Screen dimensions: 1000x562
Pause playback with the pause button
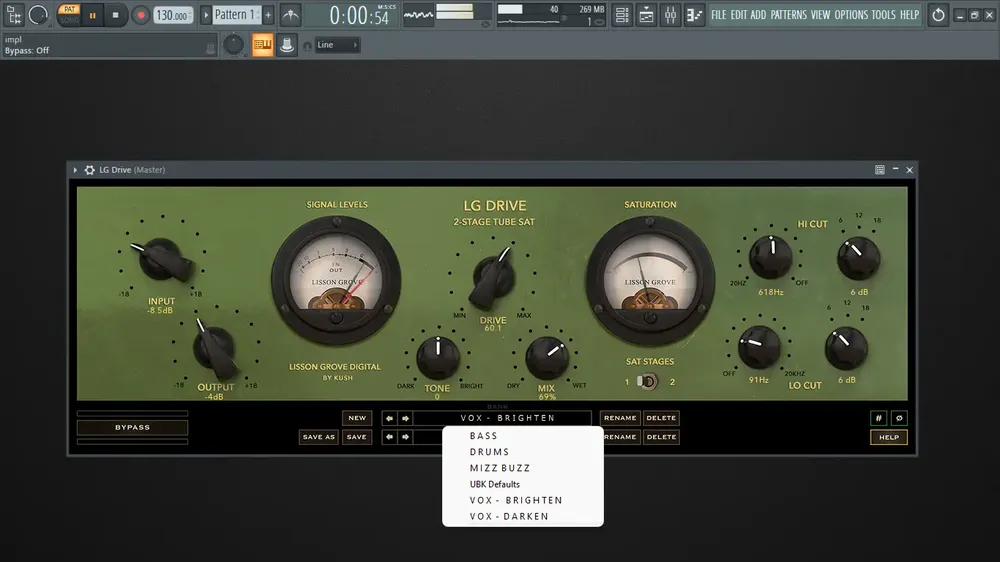[x=92, y=15]
